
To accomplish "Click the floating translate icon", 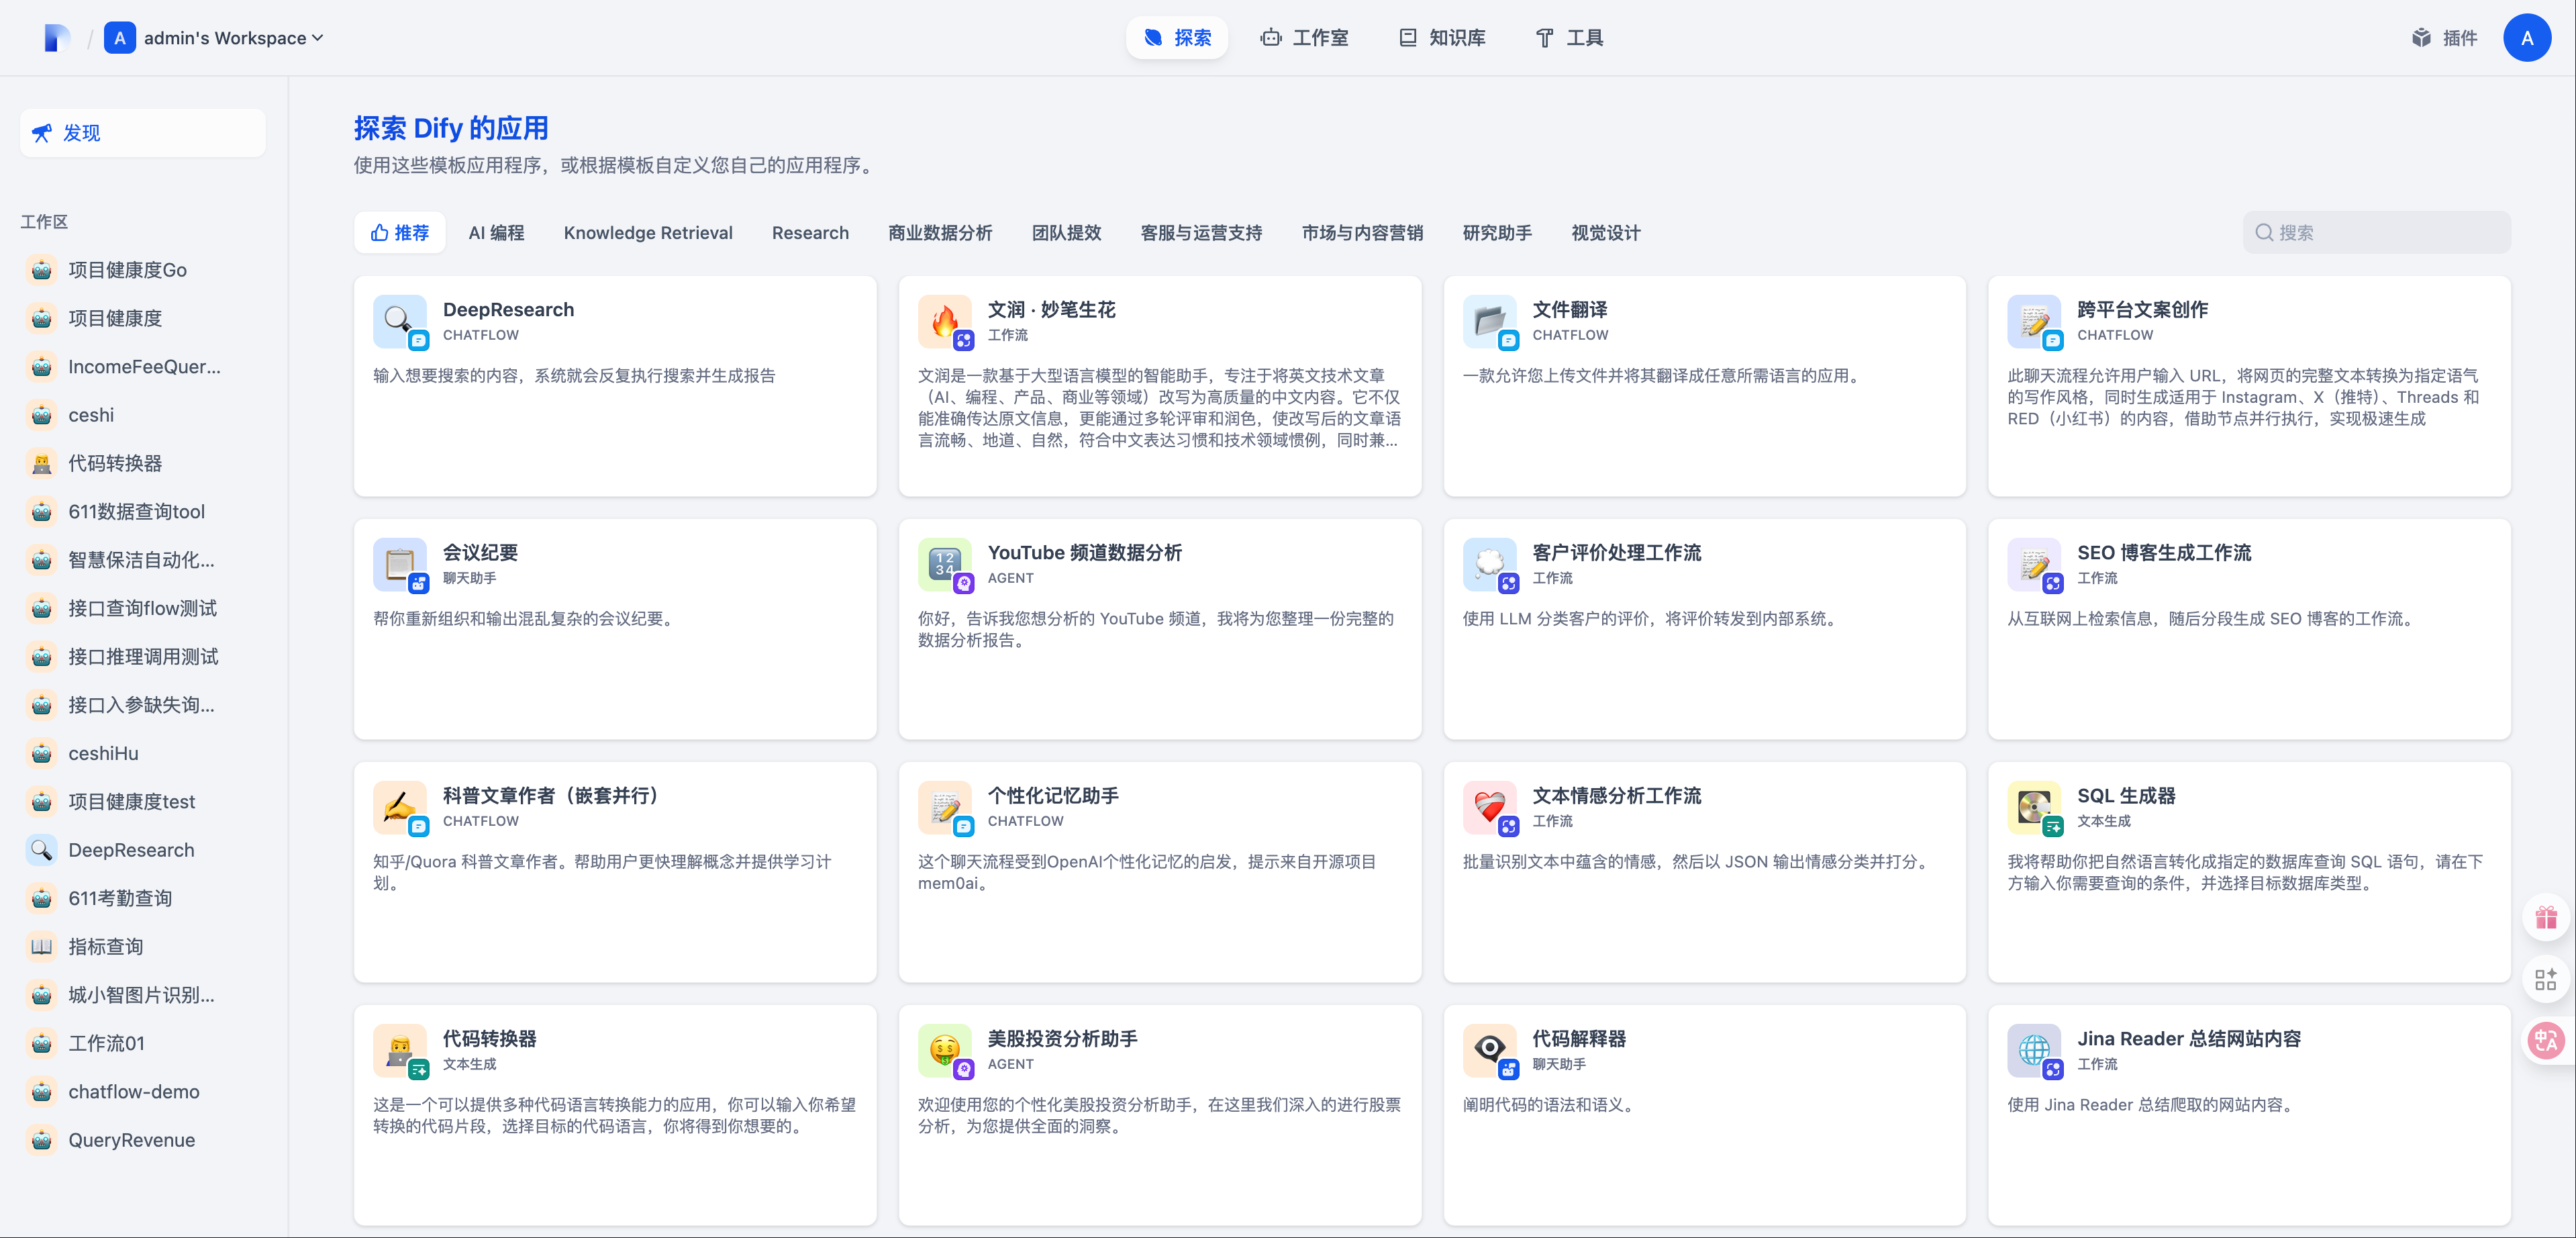I will (x=2546, y=1041).
